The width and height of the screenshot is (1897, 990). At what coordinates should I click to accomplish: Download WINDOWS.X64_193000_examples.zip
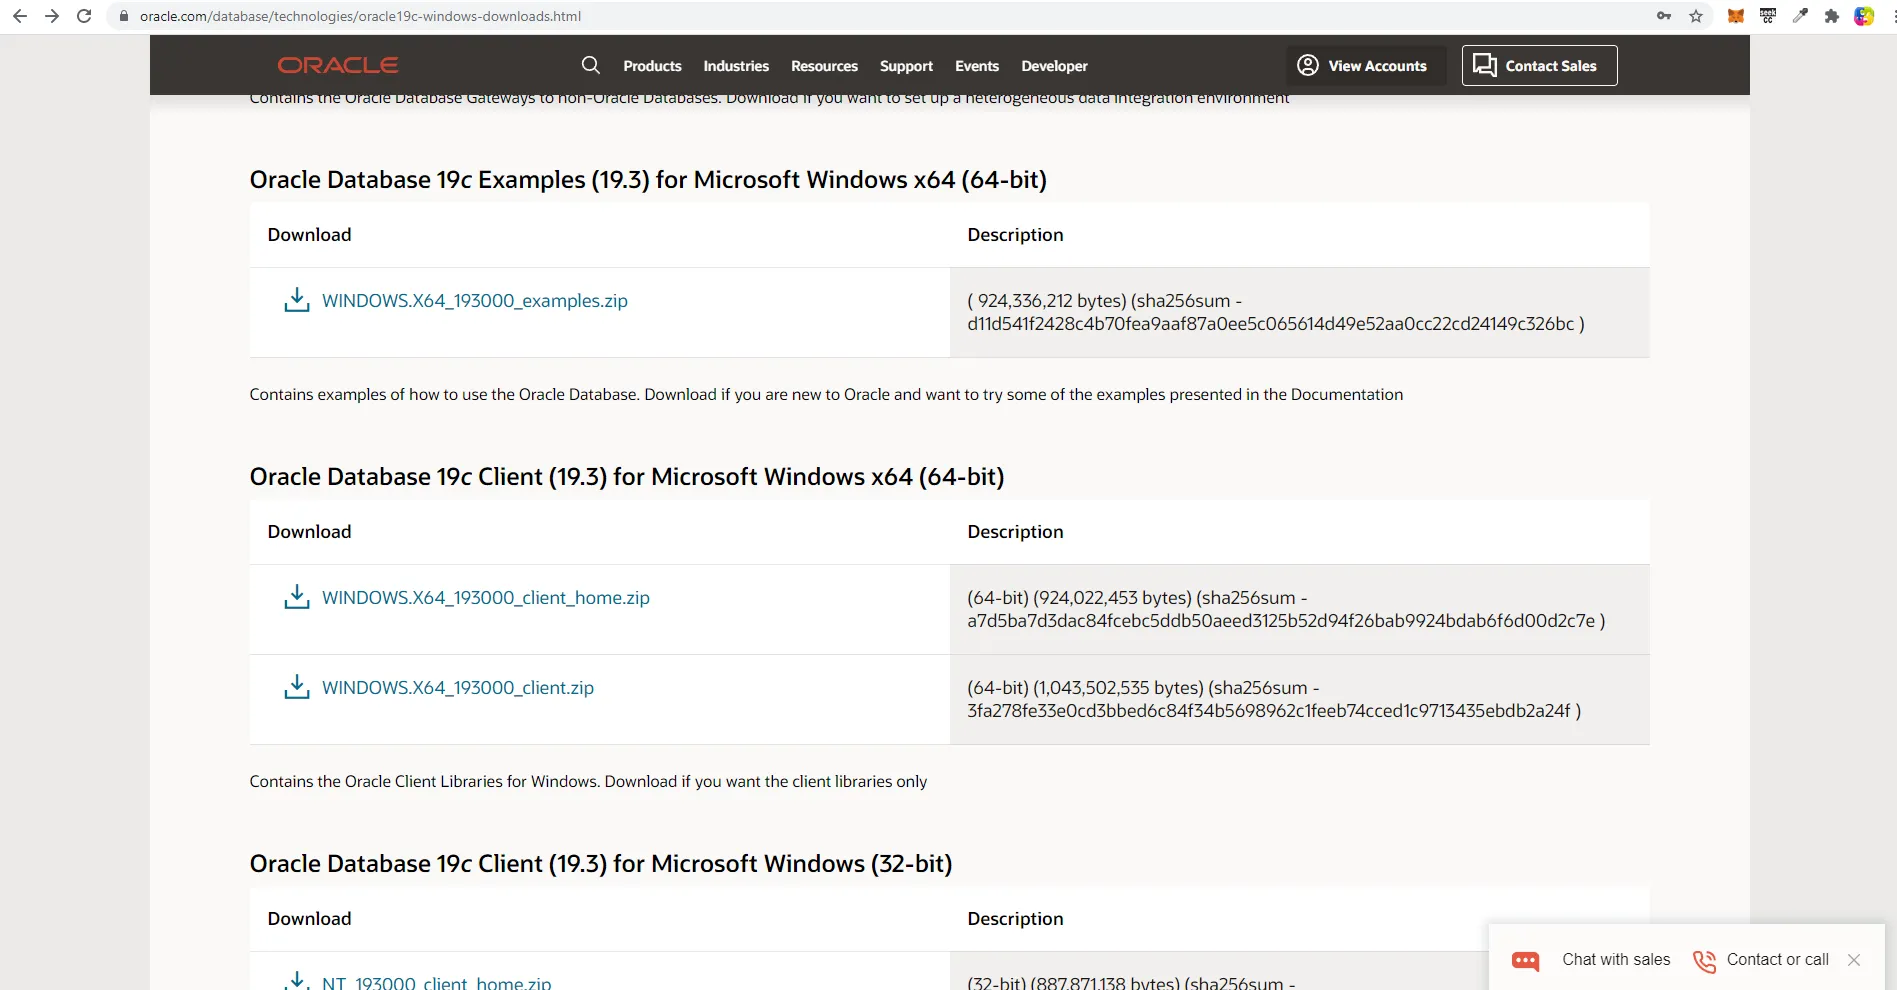tap(474, 301)
